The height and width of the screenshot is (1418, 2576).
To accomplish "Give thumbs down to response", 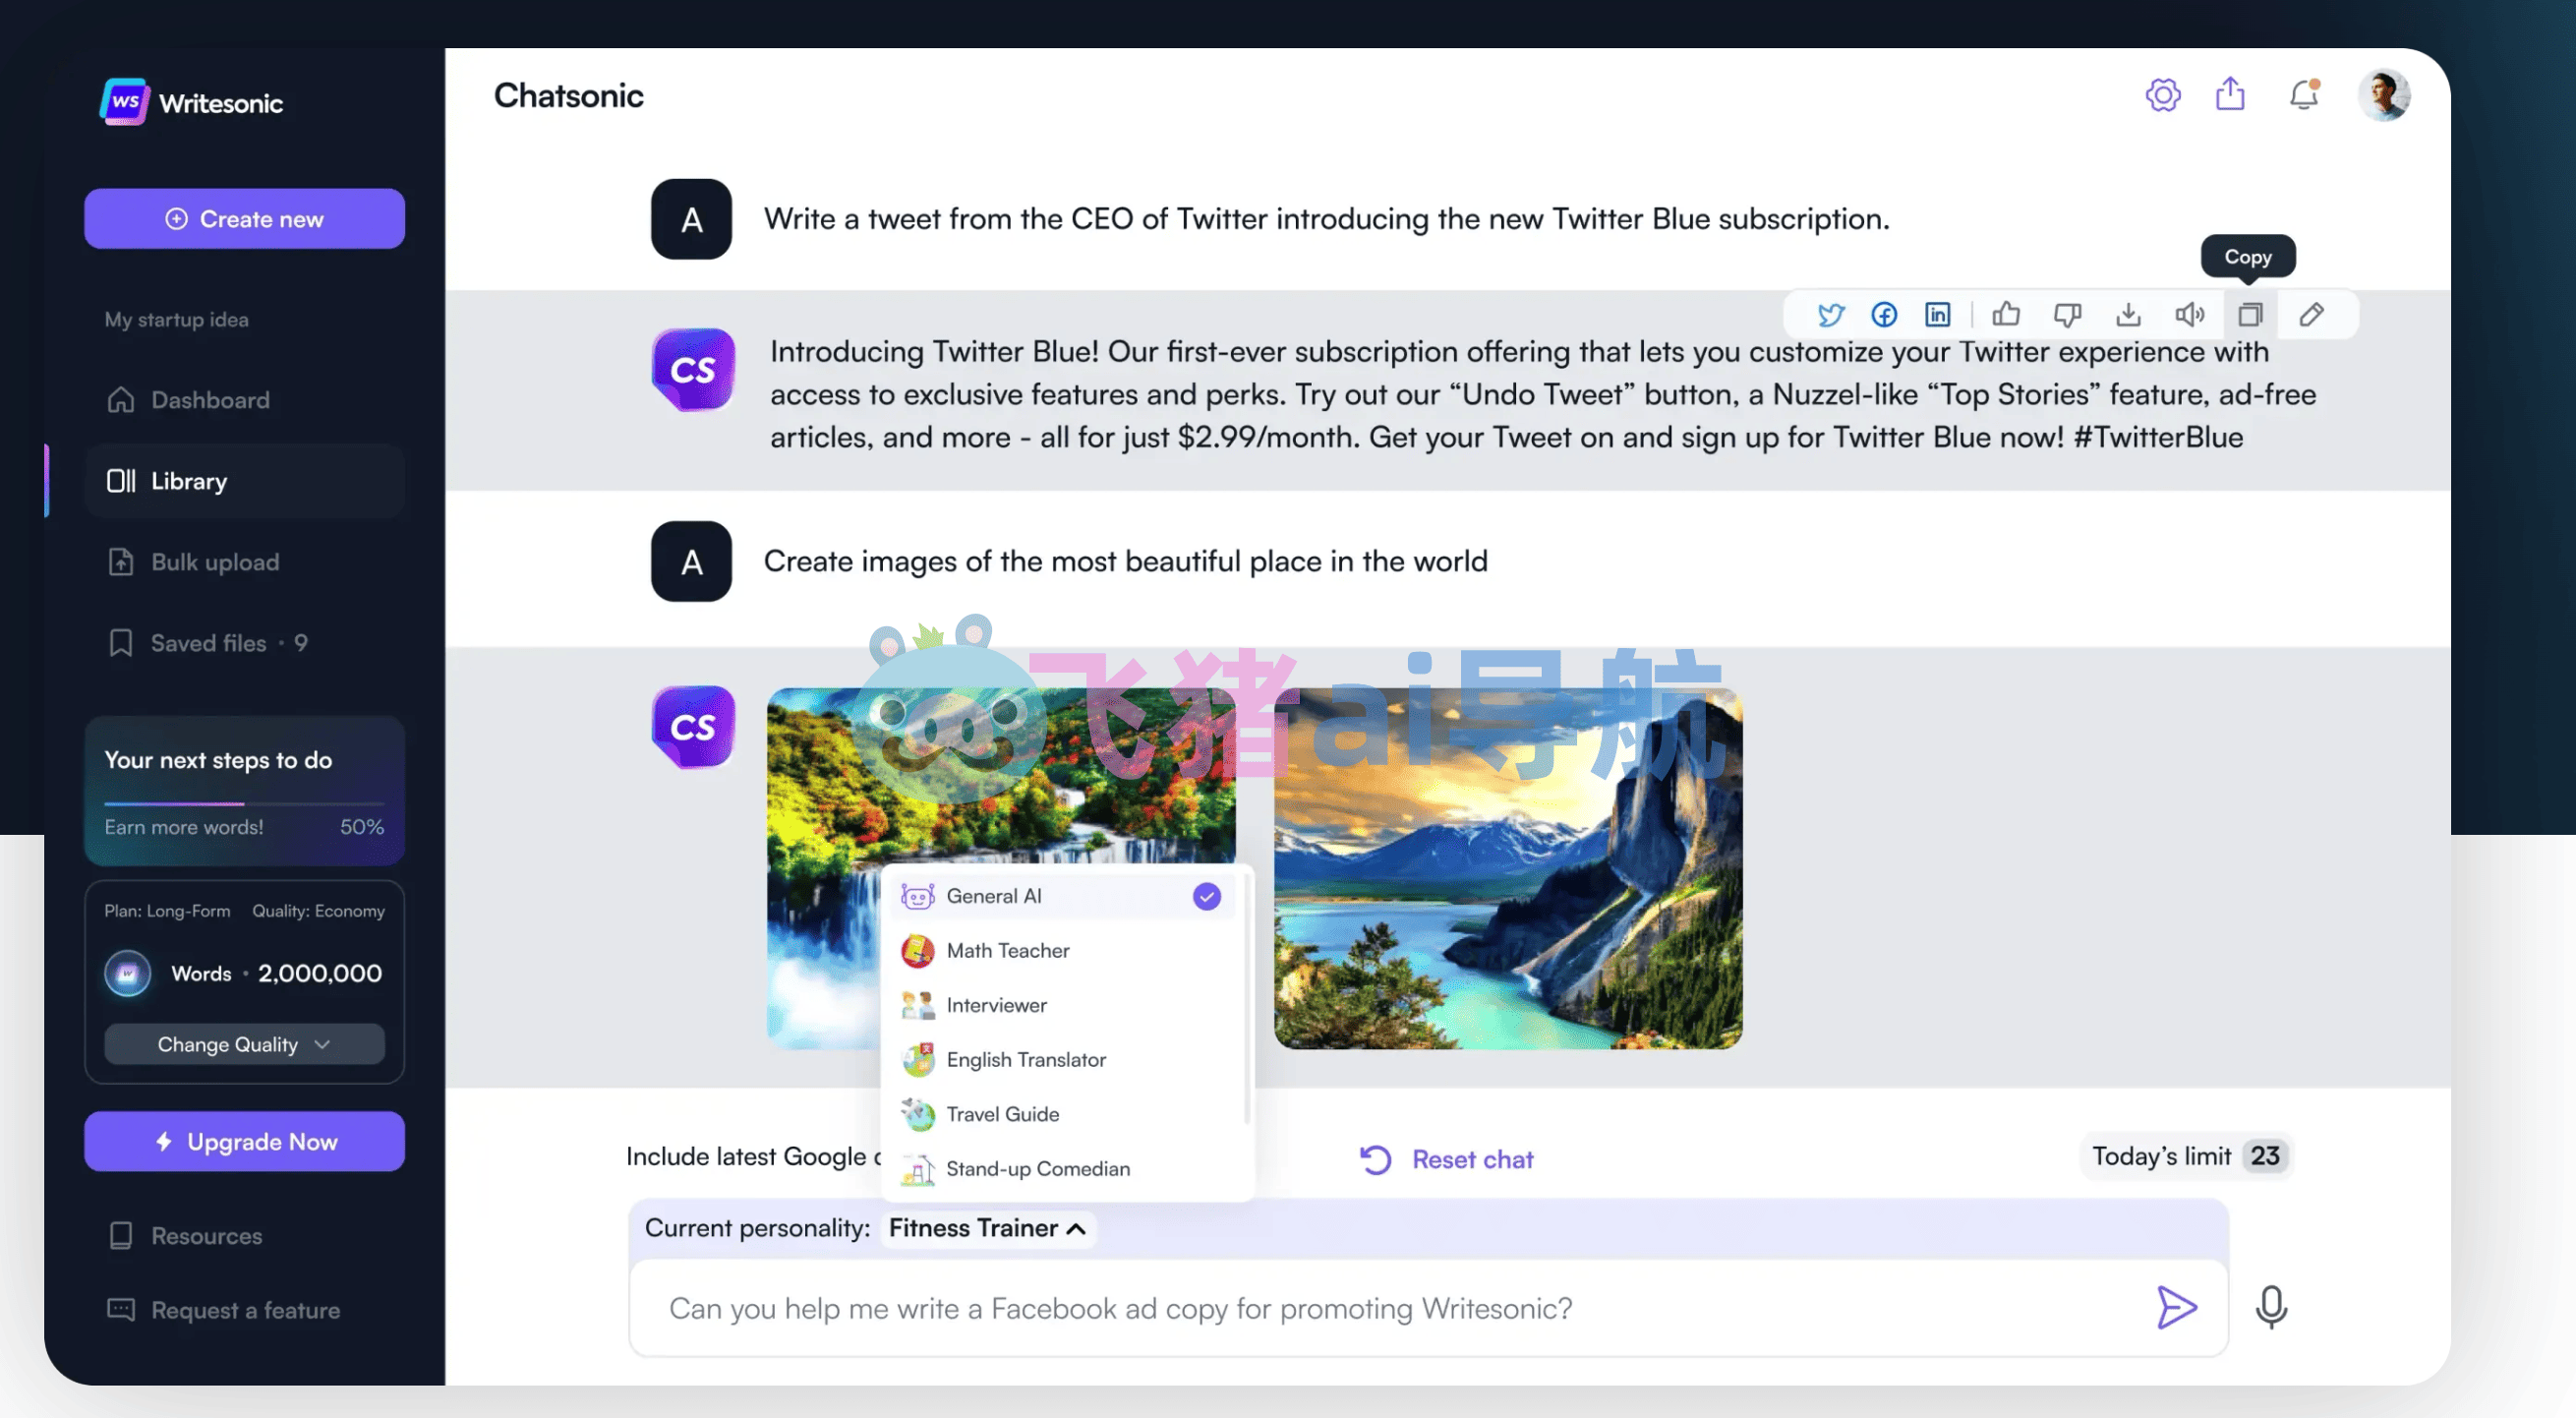I will [x=2067, y=315].
